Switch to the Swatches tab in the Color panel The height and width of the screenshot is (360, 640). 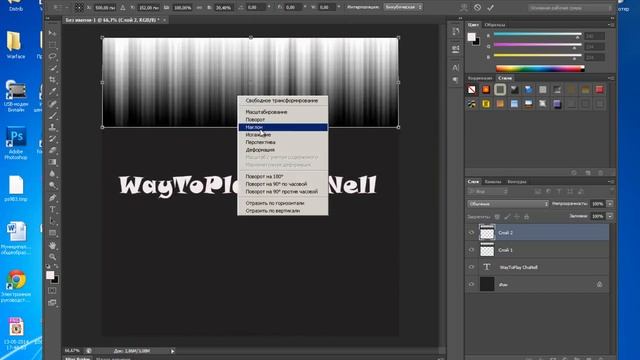coord(495,25)
